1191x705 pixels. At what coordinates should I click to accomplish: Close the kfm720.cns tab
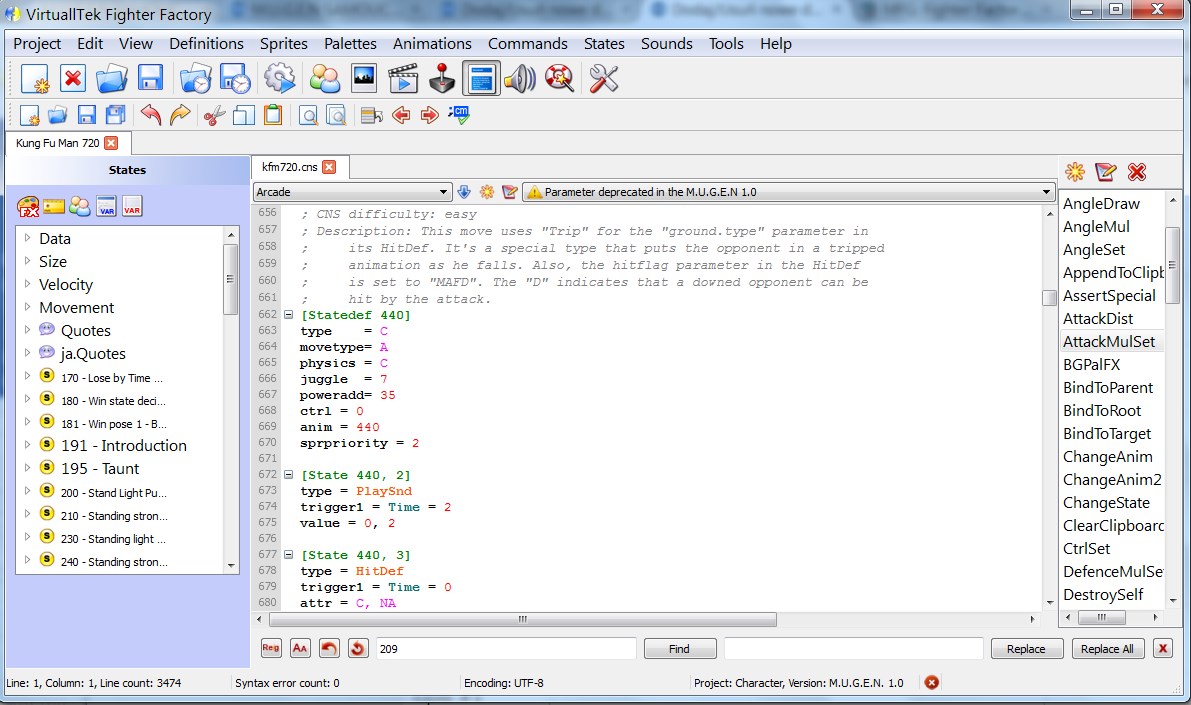pyautogui.click(x=329, y=167)
